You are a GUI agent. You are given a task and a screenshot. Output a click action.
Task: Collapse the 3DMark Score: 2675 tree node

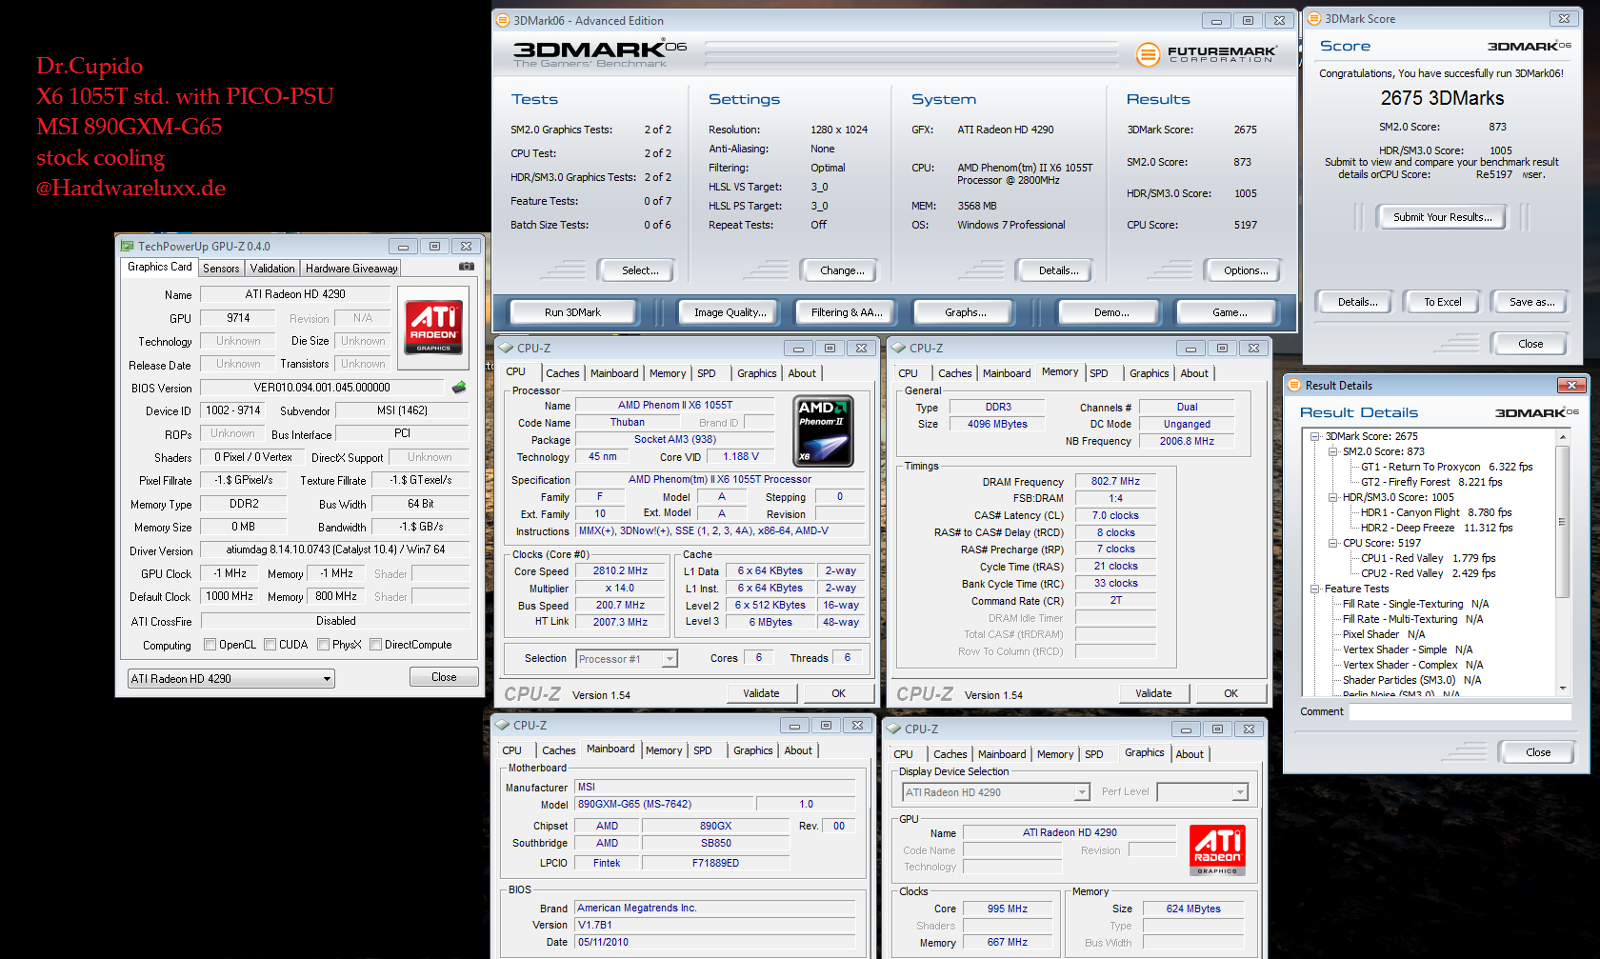click(1315, 437)
